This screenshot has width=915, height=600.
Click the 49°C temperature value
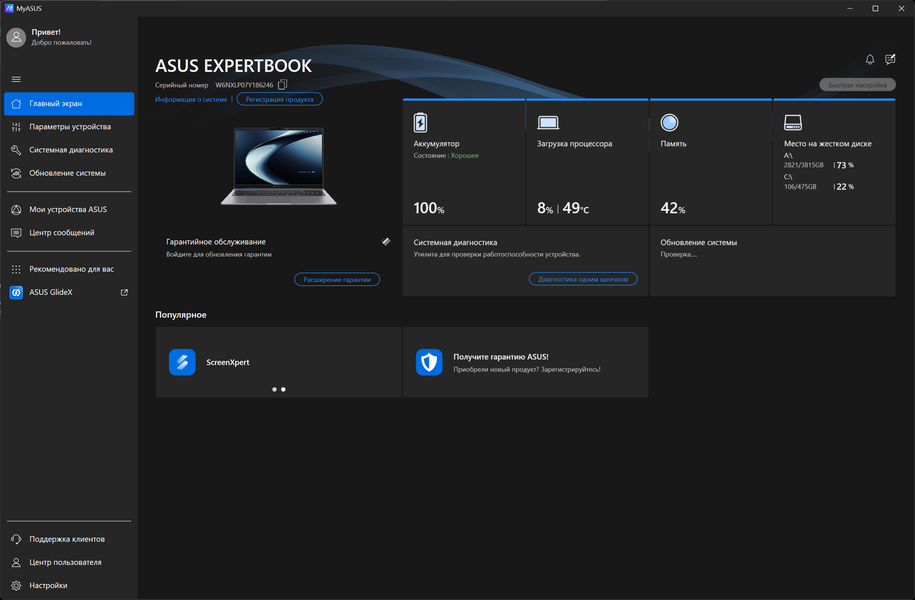click(x=576, y=208)
